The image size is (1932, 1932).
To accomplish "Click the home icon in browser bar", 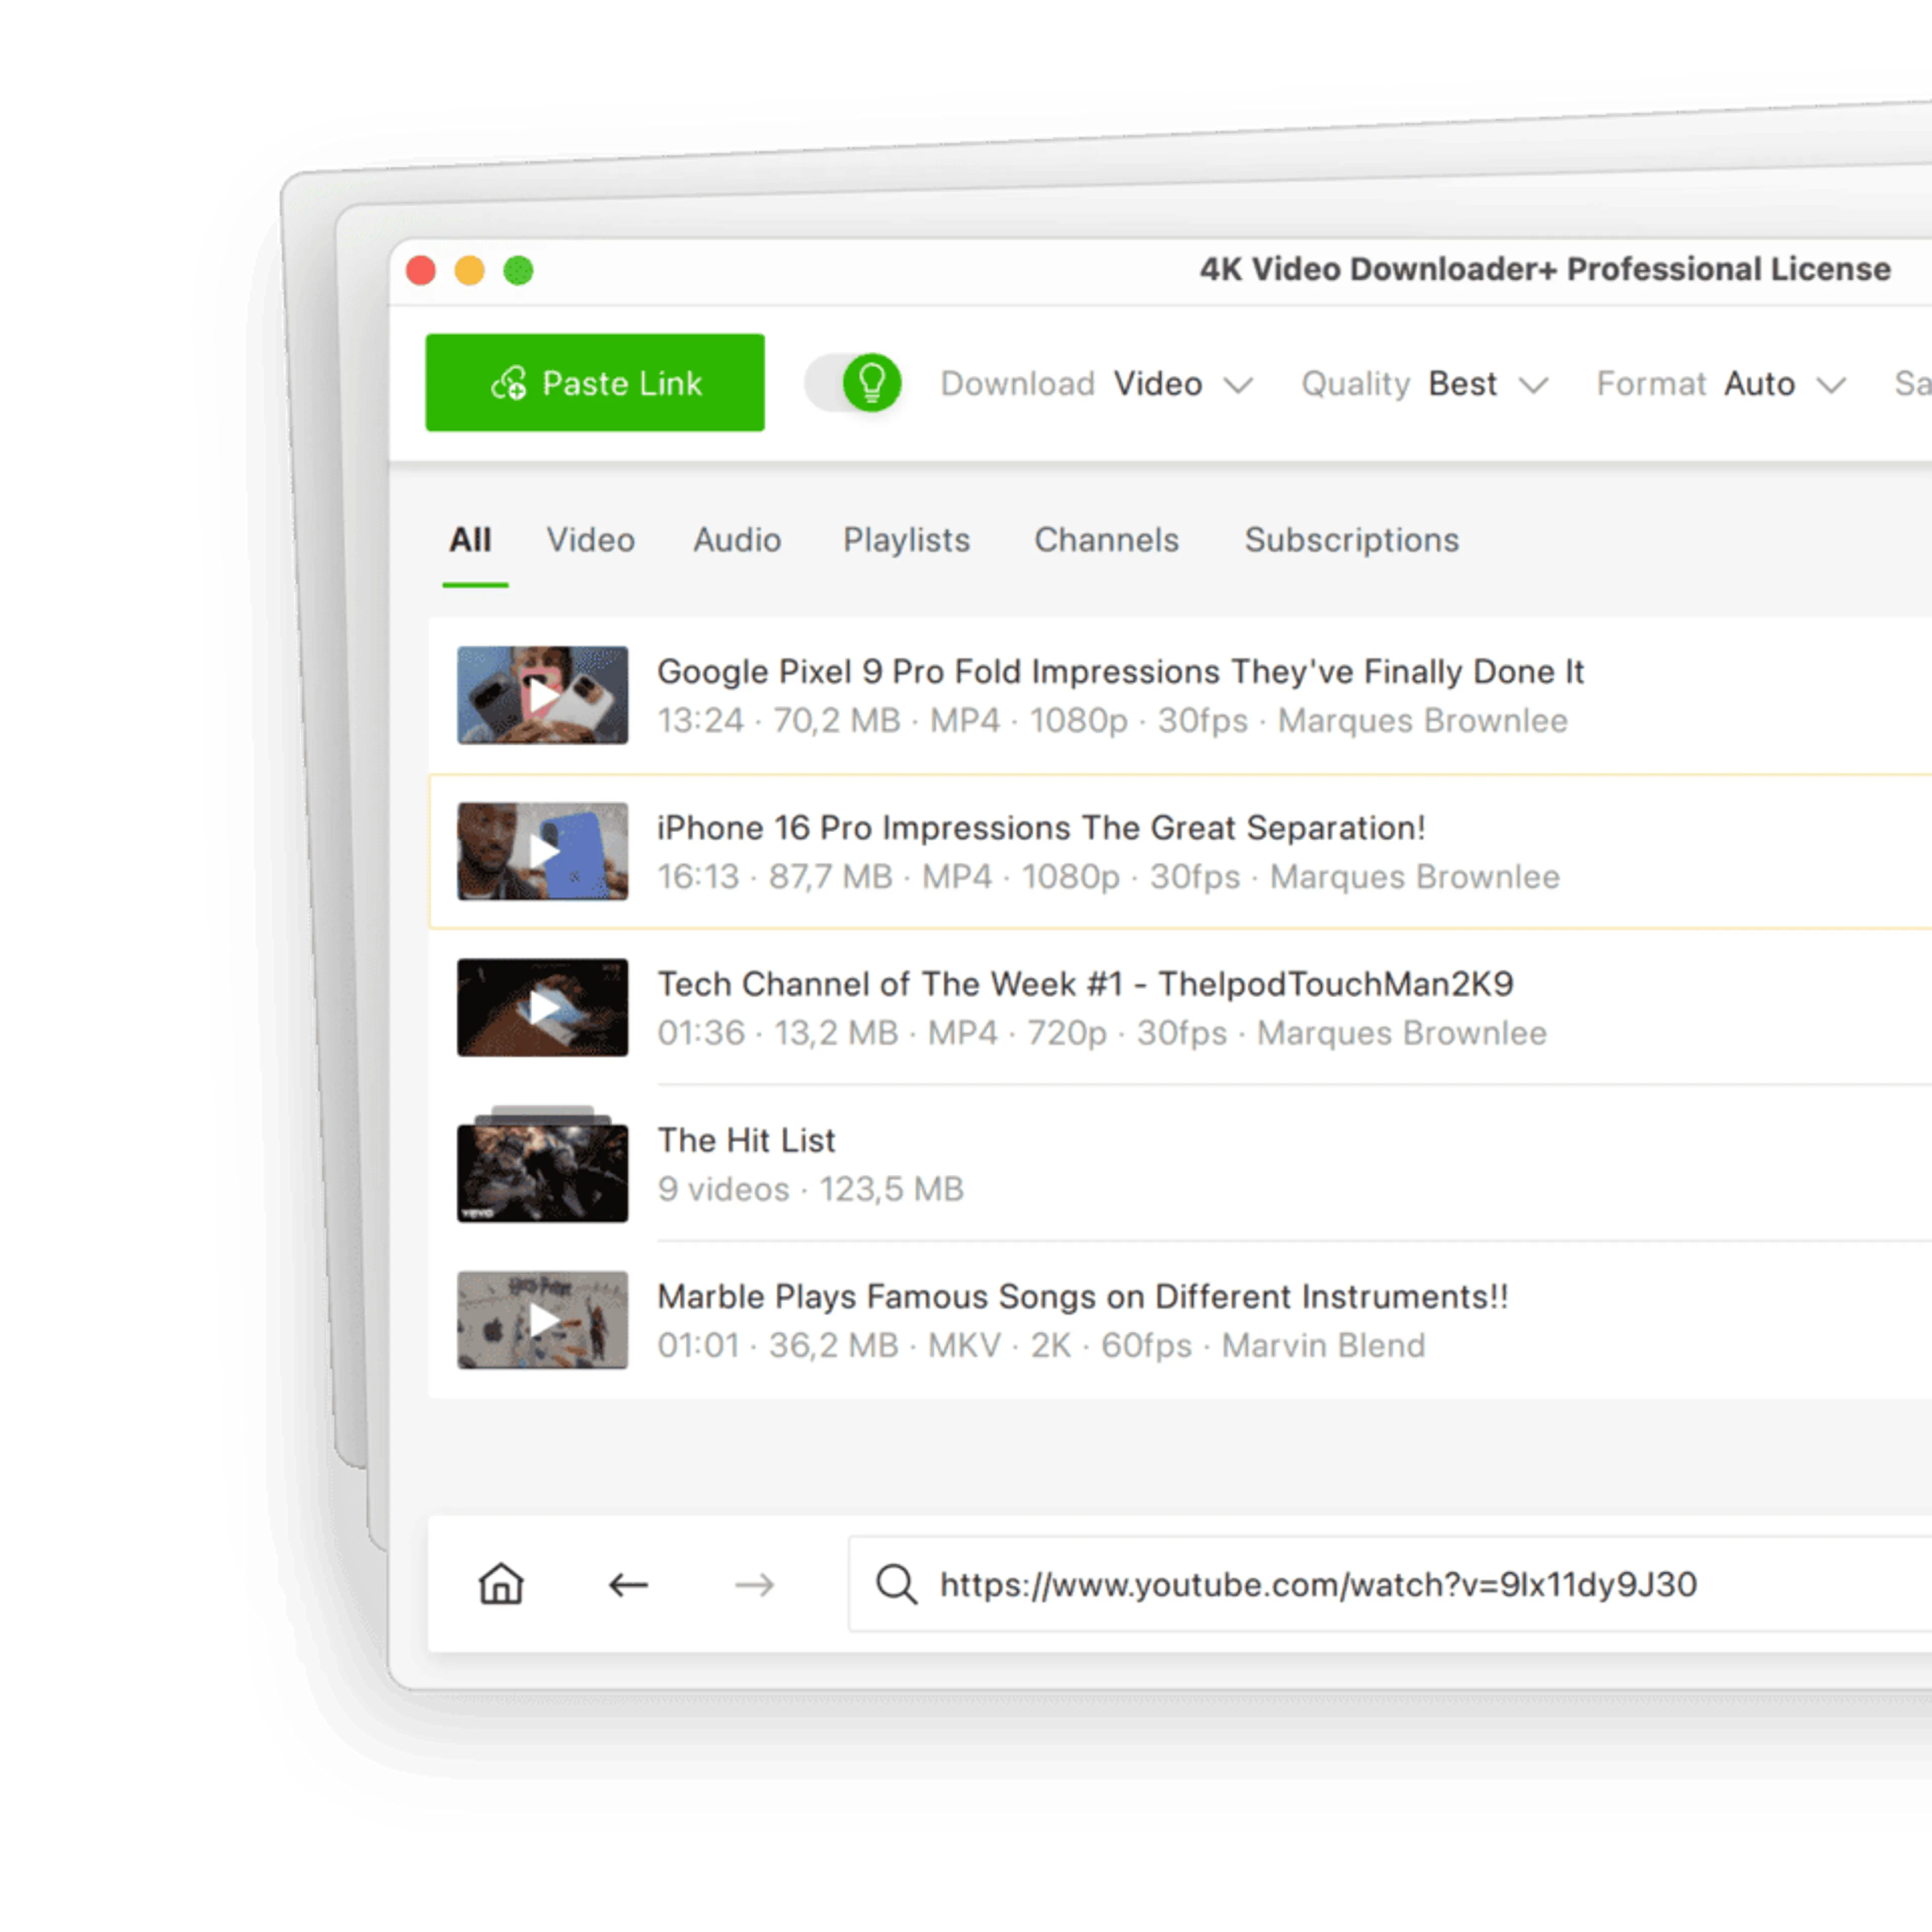I will tap(501, 1584).
